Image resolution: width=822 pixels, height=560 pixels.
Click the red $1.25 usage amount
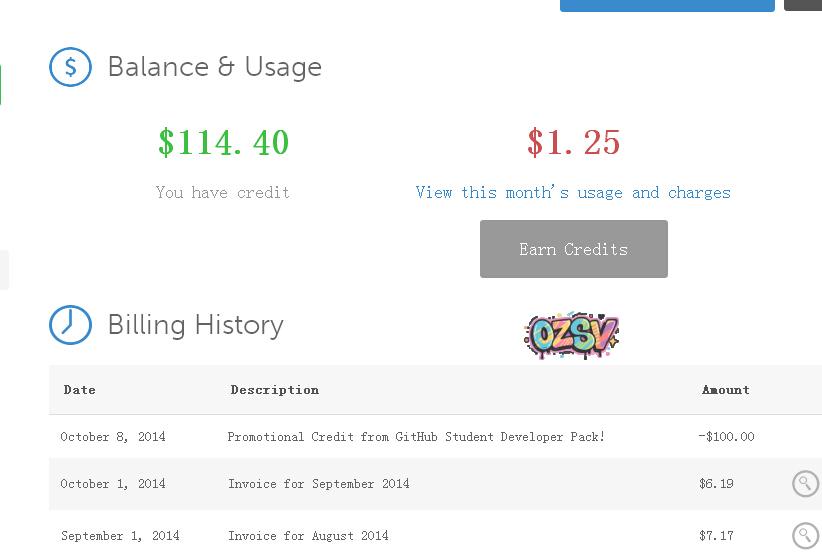[574, 143]
